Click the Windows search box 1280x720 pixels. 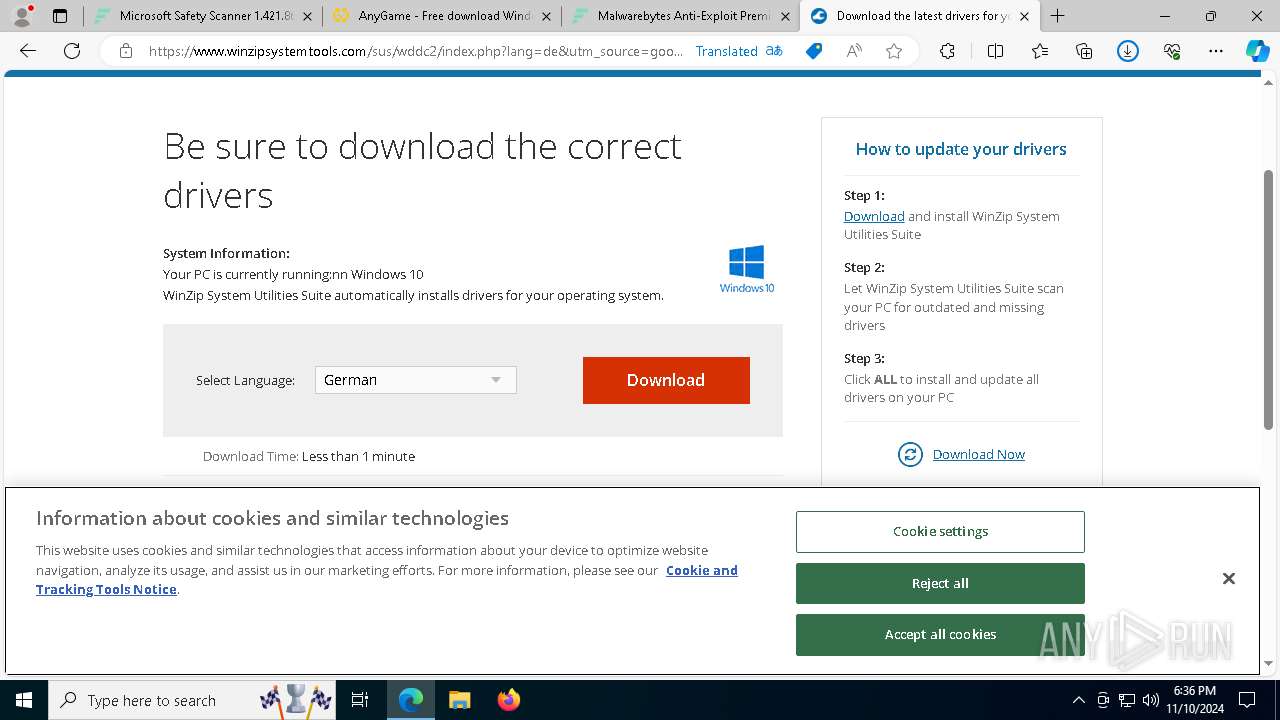(192, 700)
